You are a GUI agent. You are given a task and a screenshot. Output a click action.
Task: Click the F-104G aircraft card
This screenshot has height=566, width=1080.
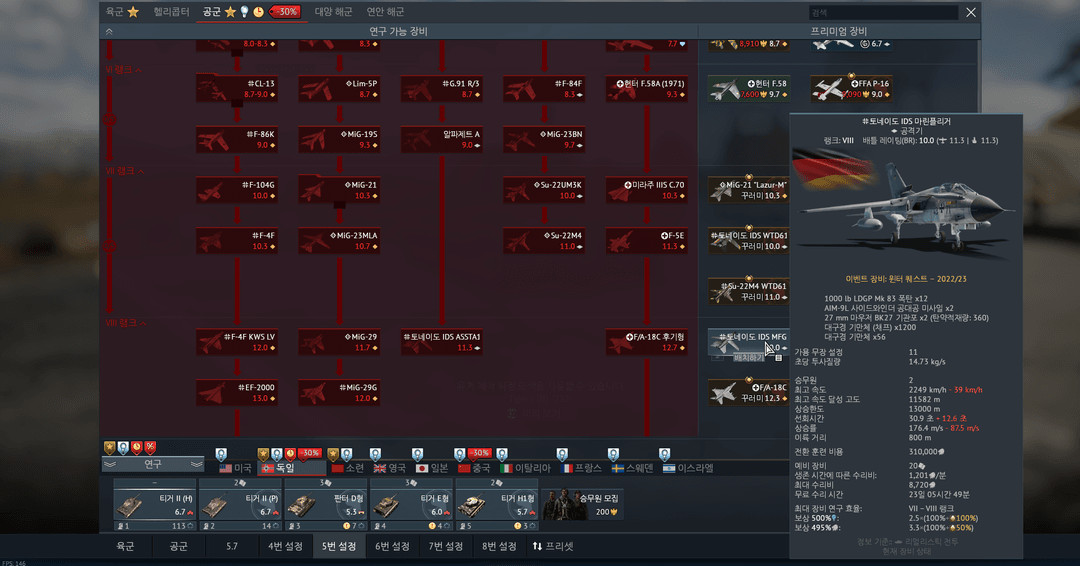[x=236, y=190]
